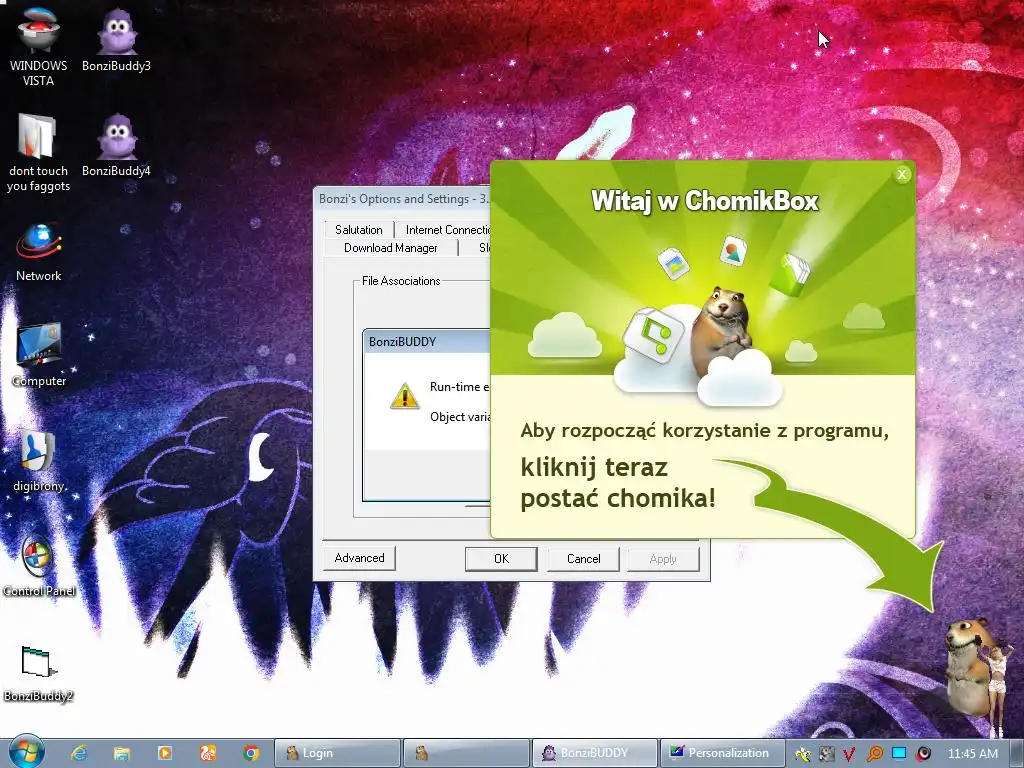Screen dimensions: 1024x768
Task: Click Advanced in Bonzi's Options
Action: [x=359, y=558]
